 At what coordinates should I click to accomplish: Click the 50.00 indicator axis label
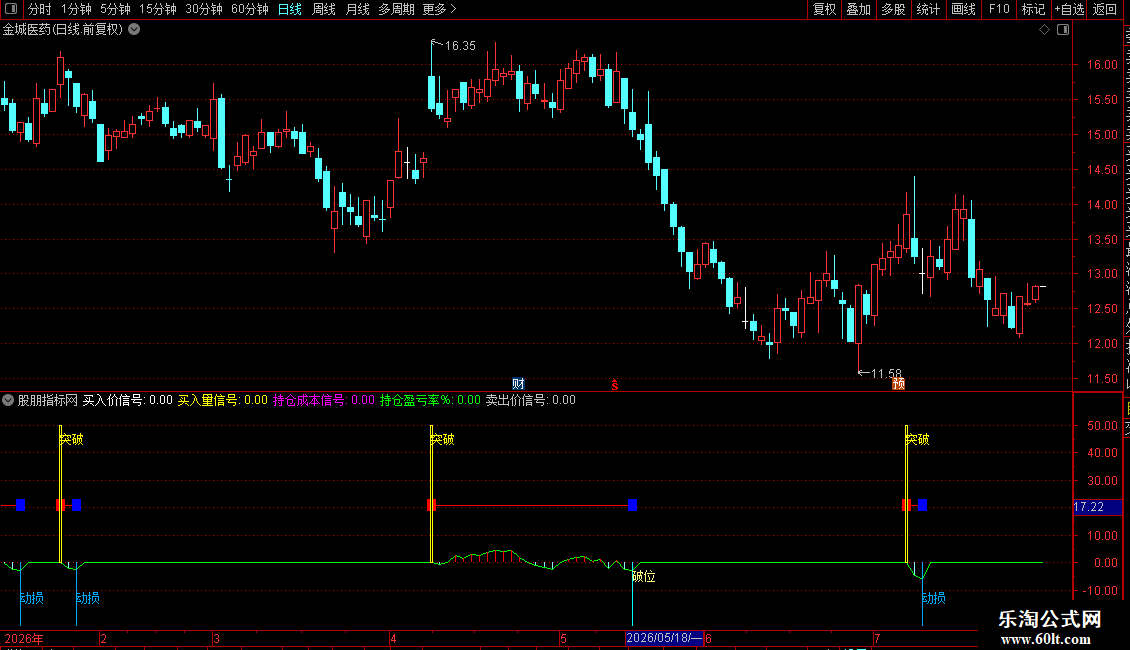(x=1102, y=426)
